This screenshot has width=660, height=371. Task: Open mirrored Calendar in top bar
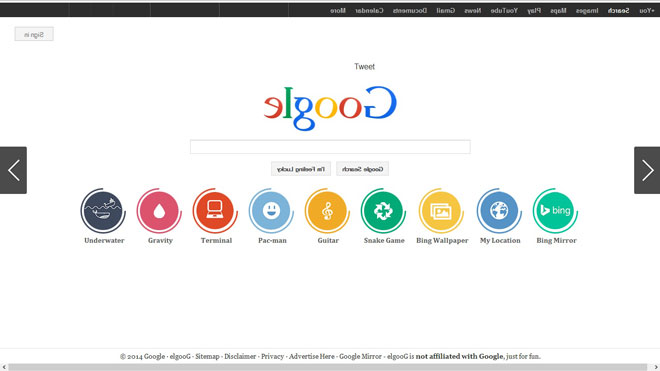(x=369, y=11)
